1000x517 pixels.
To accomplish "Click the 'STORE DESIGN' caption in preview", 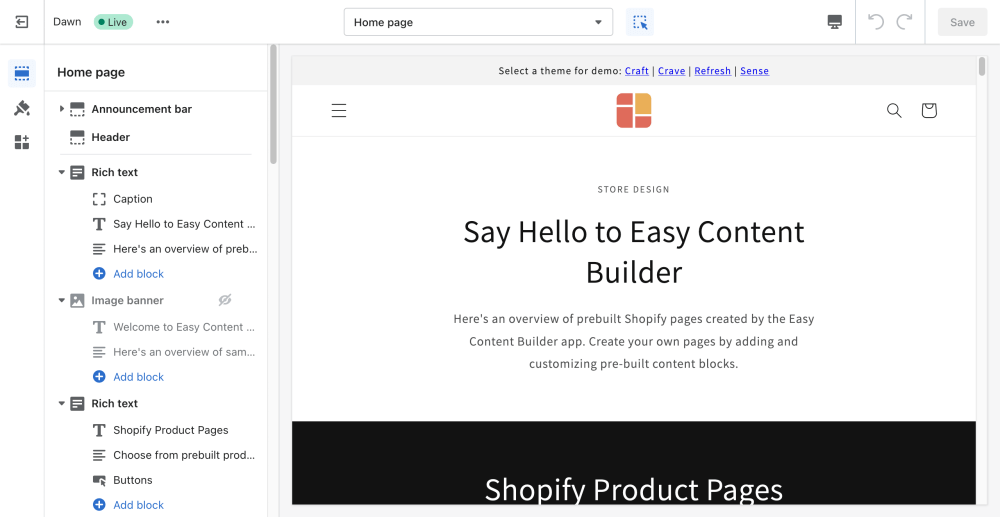I will [634, 189].
